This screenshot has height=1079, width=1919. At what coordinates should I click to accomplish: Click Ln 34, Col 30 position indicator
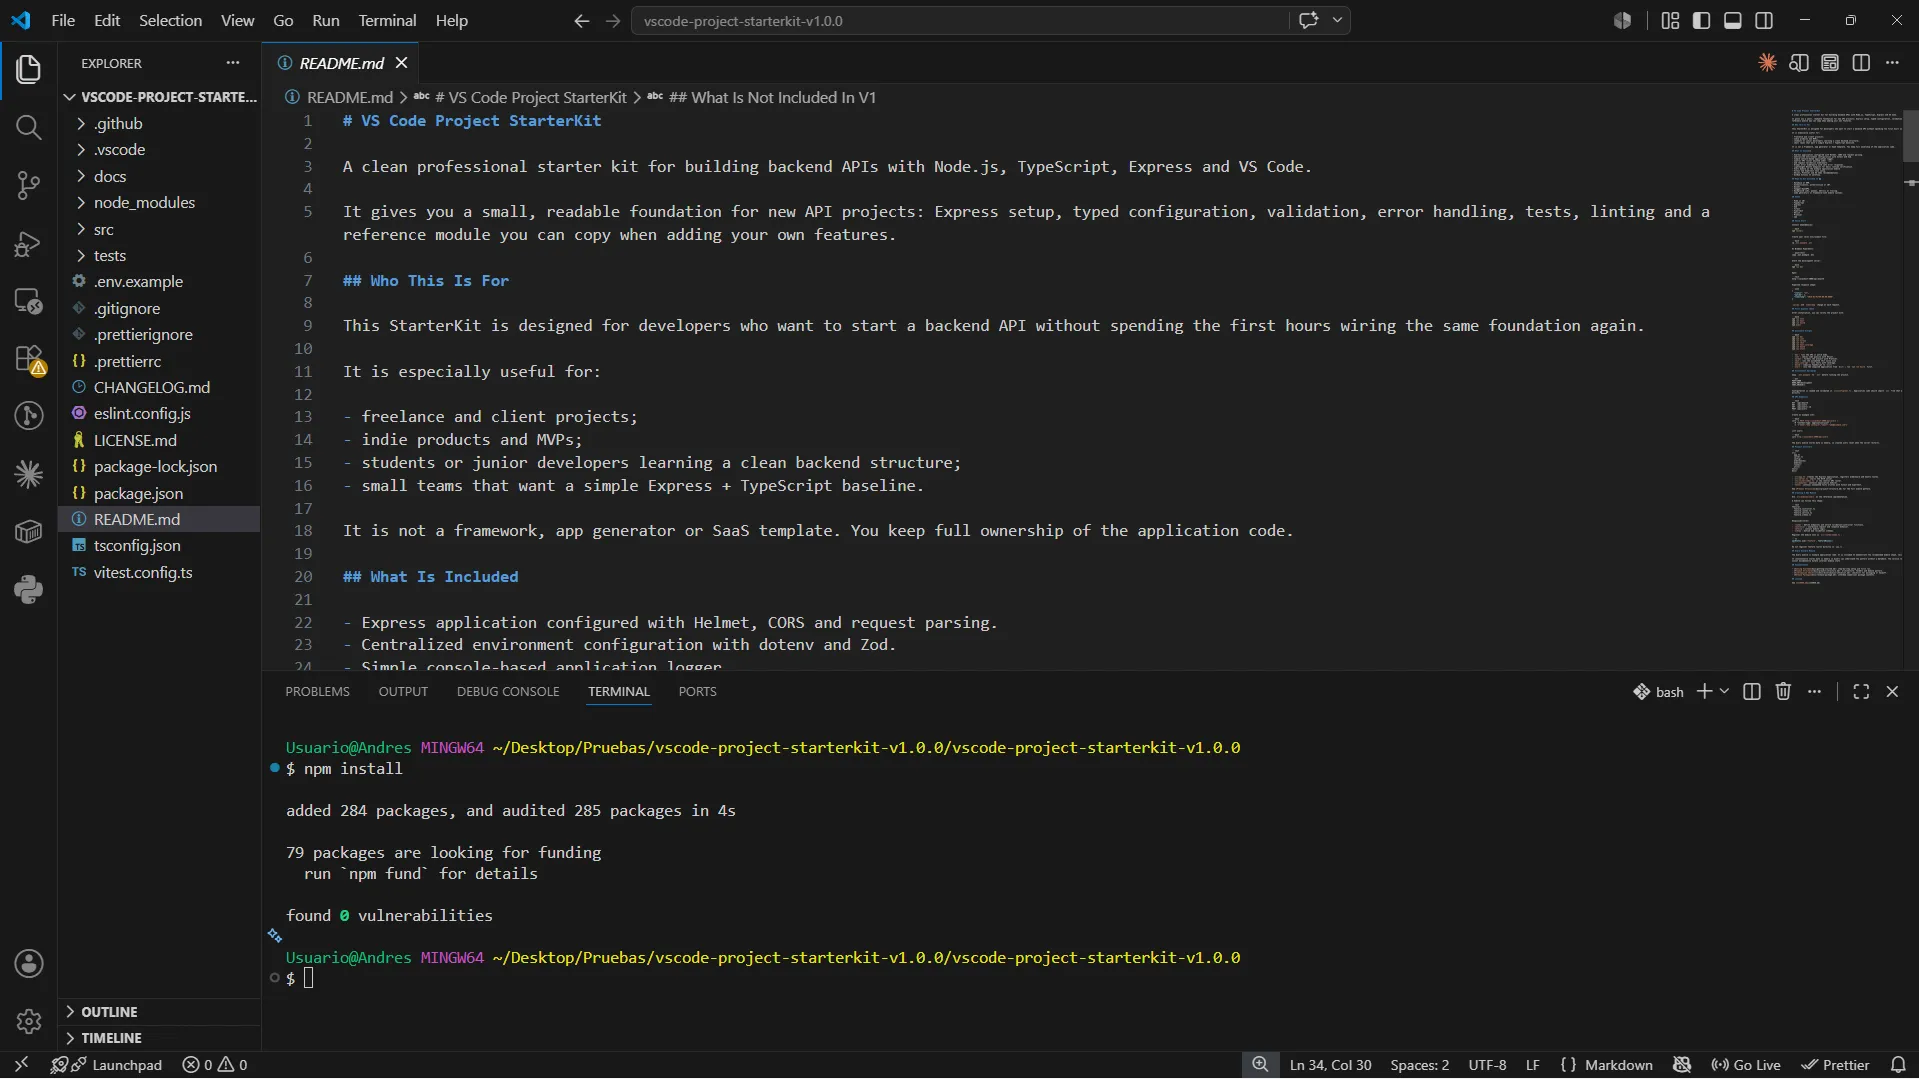(x=1330, y=1065)
